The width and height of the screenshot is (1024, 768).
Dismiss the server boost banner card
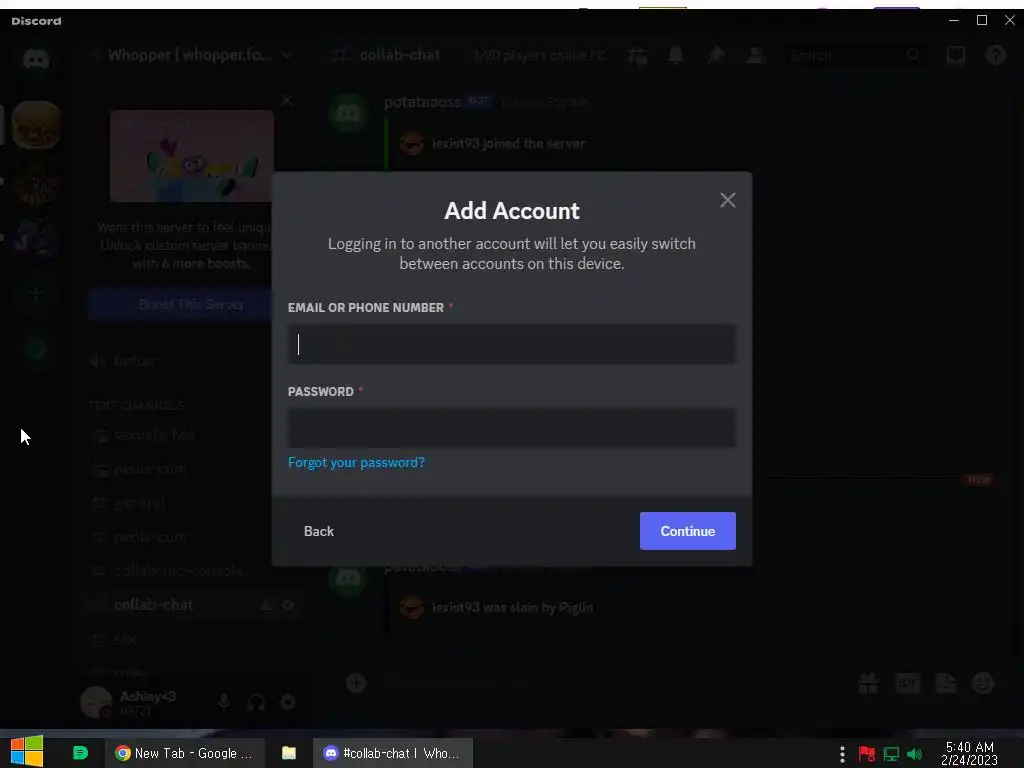(x=286, y=100)
